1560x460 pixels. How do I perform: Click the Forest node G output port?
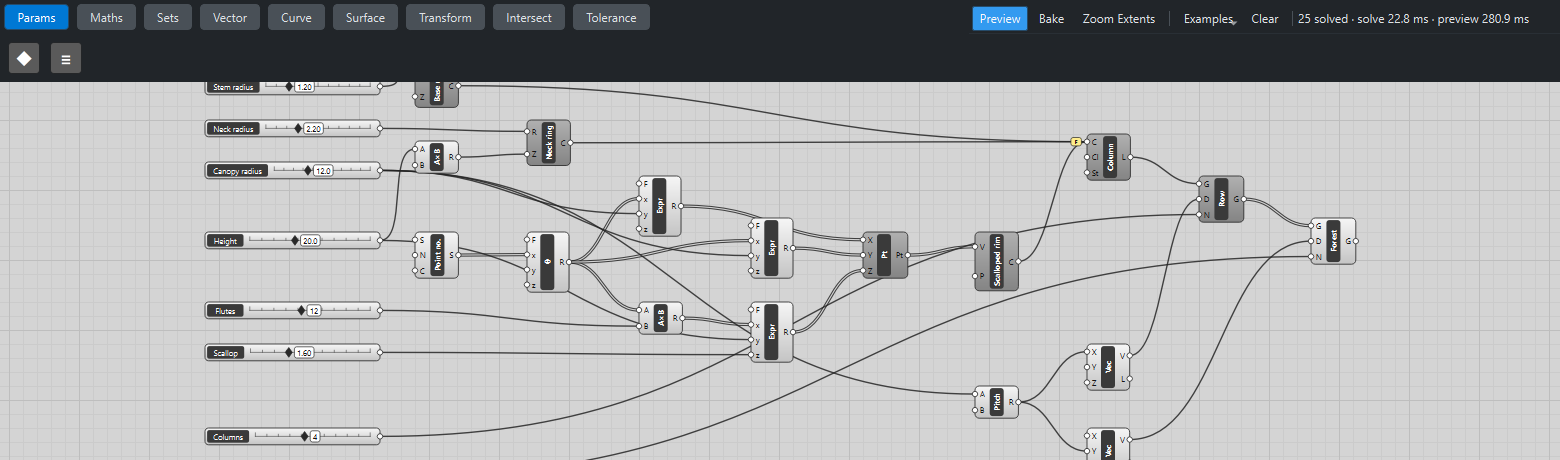point(1356,241)
